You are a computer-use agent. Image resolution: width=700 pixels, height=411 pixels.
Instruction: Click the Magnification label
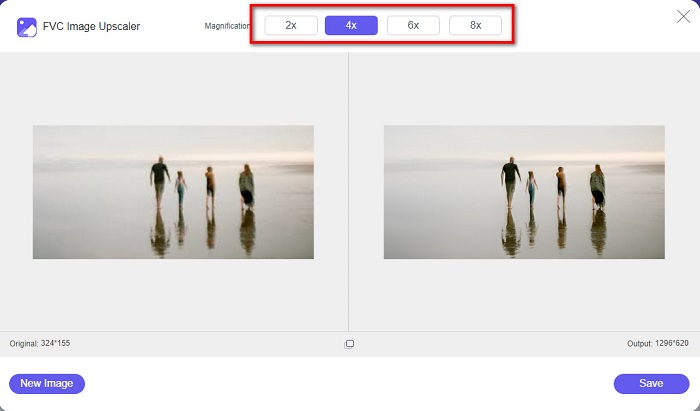(227, 26)
